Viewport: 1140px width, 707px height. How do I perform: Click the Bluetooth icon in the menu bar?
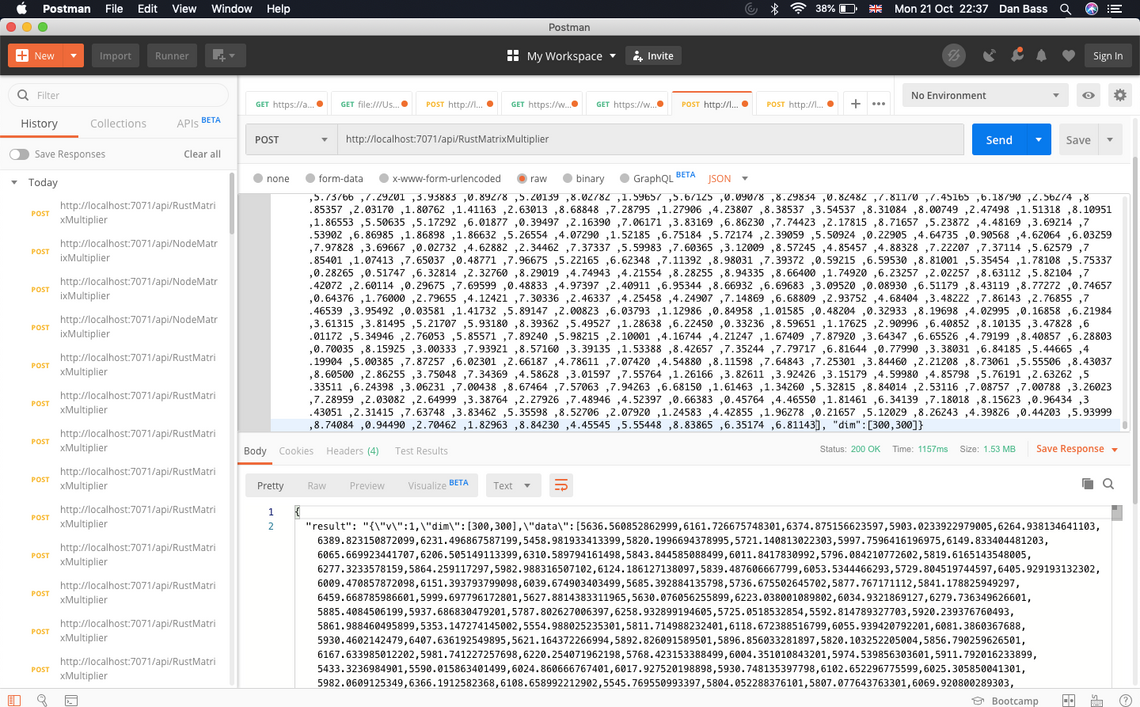point(774,9)
